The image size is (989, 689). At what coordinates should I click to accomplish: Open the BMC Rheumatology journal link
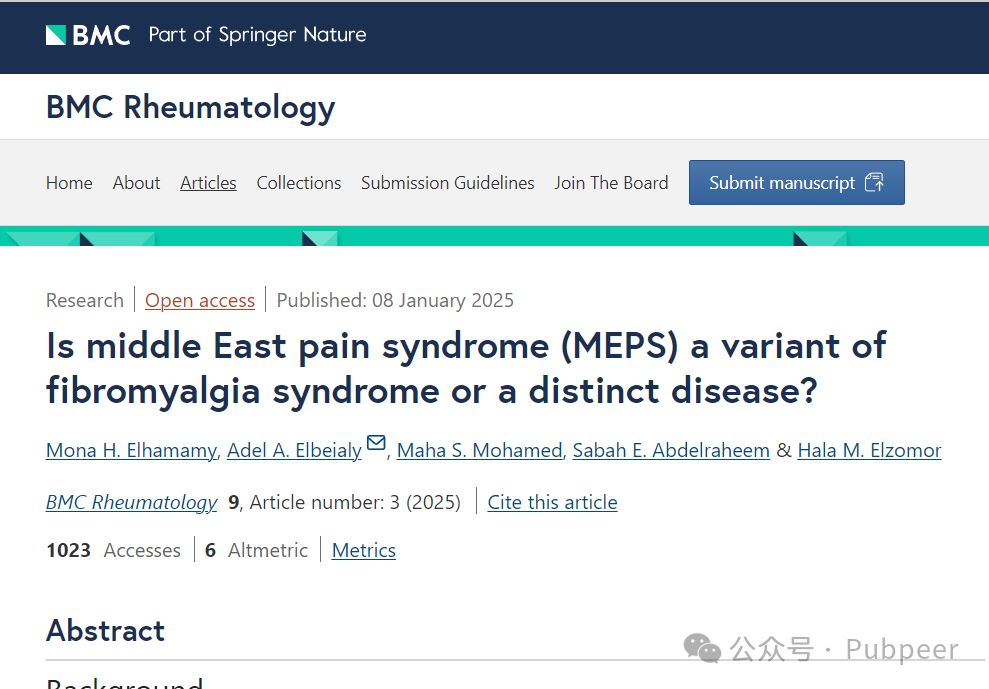pos(132,502)
